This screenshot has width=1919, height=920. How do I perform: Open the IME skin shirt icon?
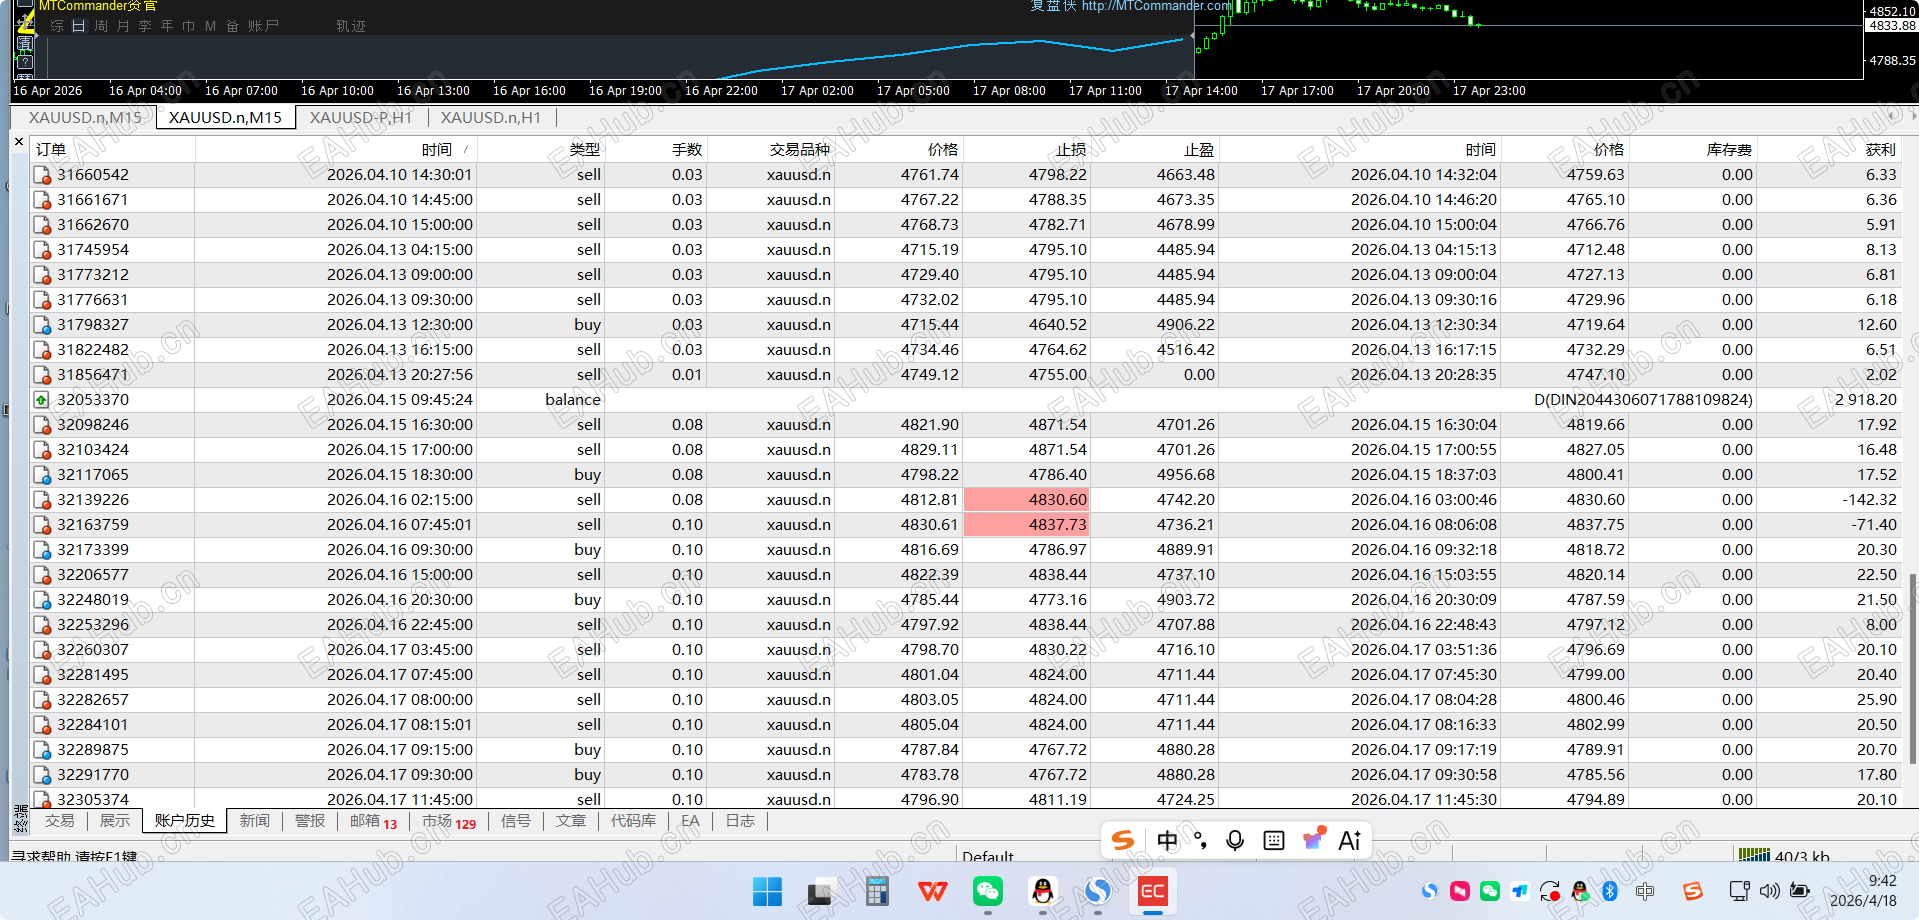tap(1313, 839)
